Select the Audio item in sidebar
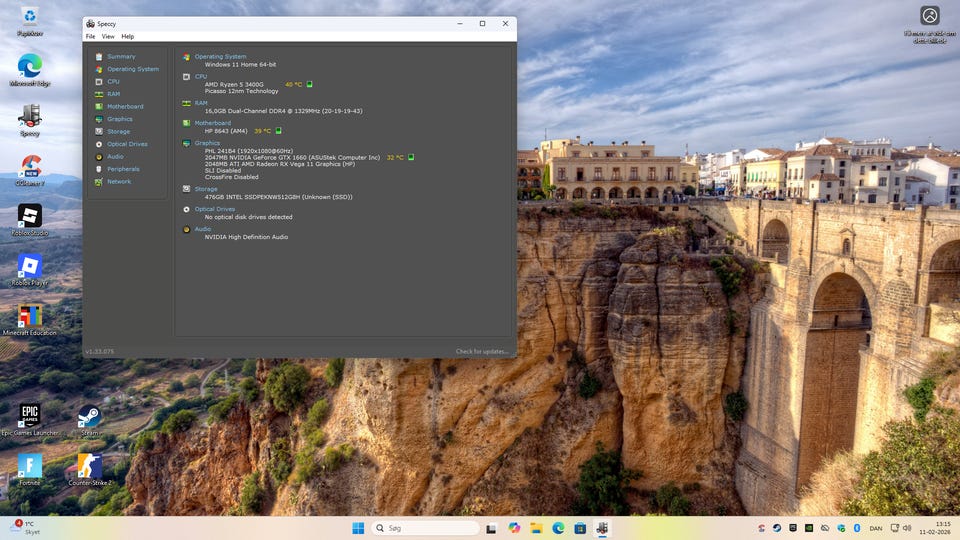Viewport: 960px width, 540px height. 115,156
